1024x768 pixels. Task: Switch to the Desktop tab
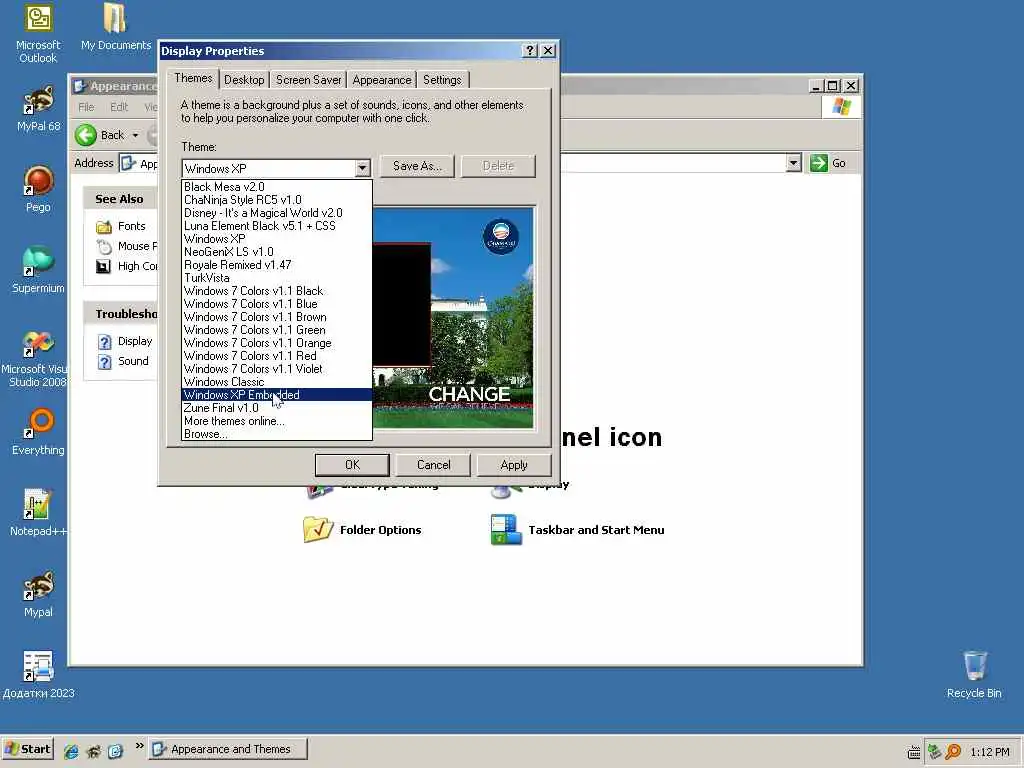pyautogui.click(x=244, y=80)
